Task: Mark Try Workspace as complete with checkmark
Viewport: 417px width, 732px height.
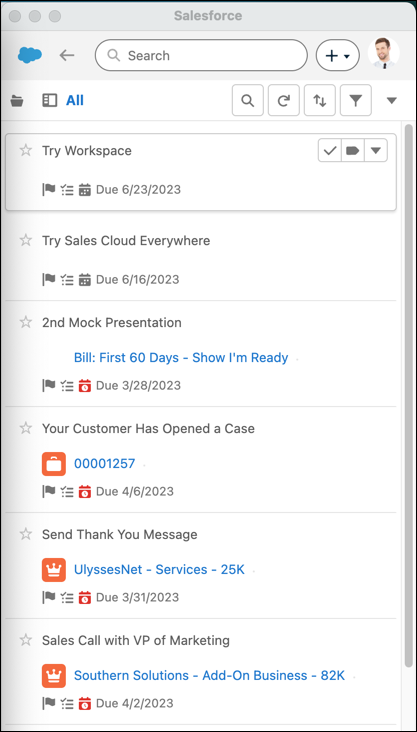Action: click(x=330, y=150)
